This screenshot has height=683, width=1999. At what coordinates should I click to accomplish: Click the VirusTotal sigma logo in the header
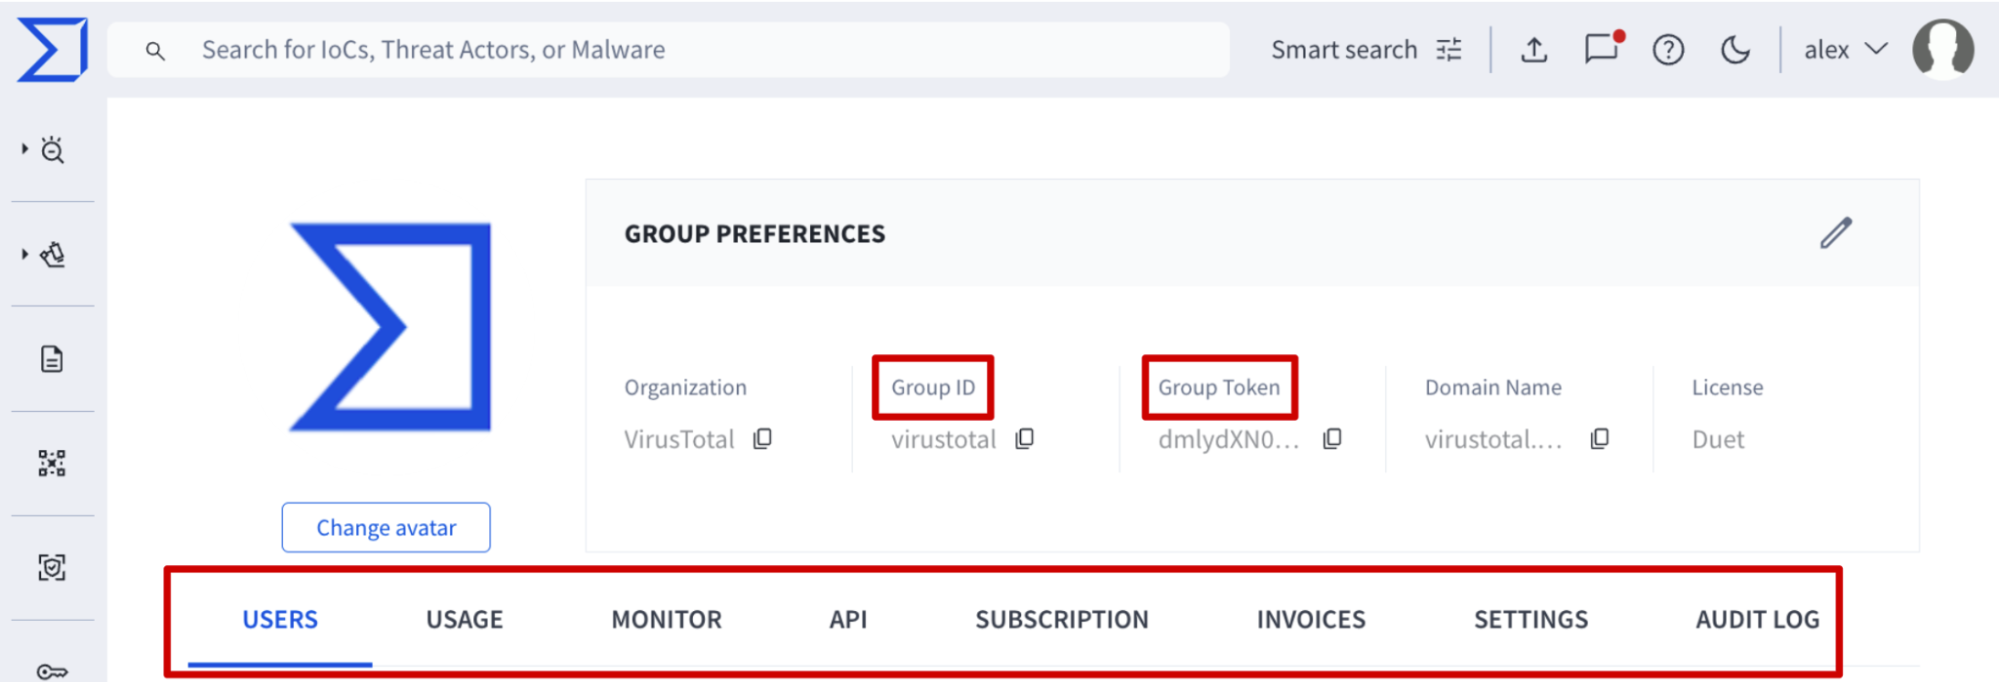(52, 49)
